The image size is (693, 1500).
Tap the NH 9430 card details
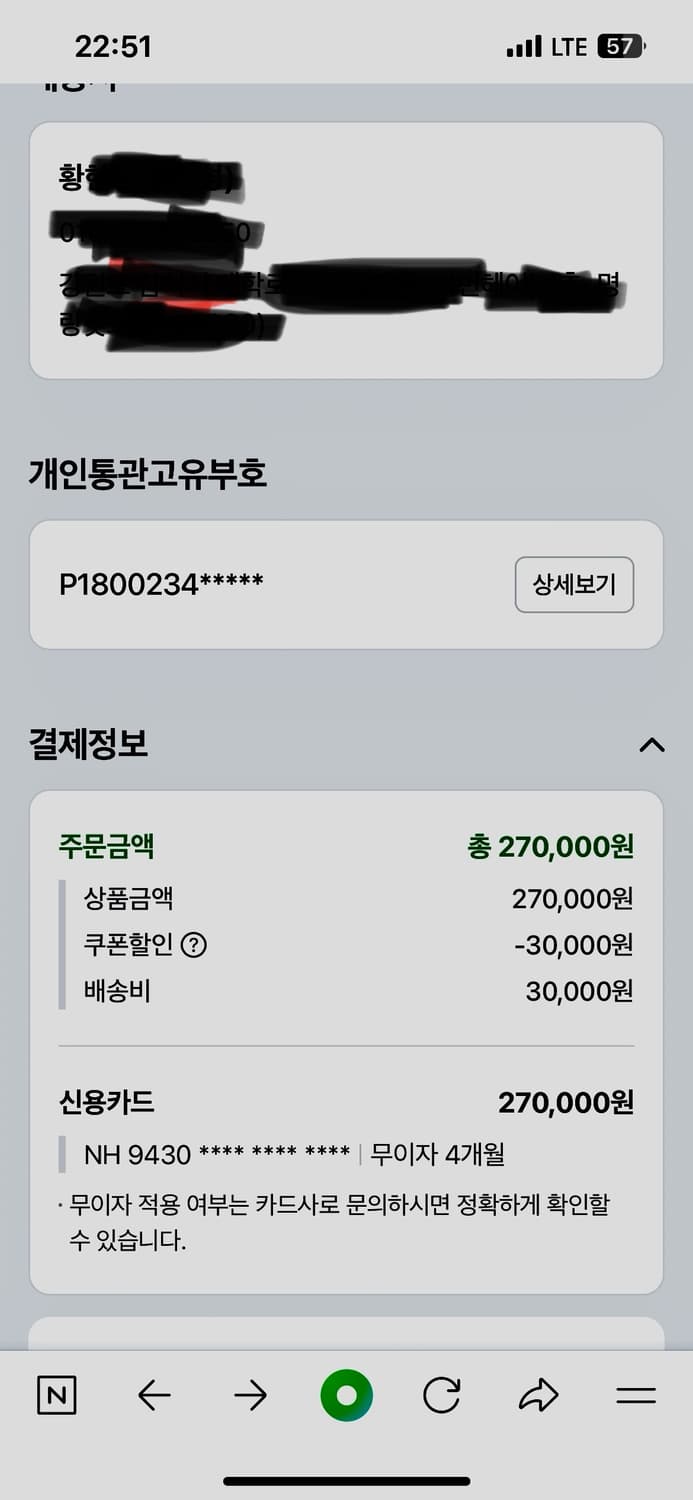click(x=217, y=1155)
